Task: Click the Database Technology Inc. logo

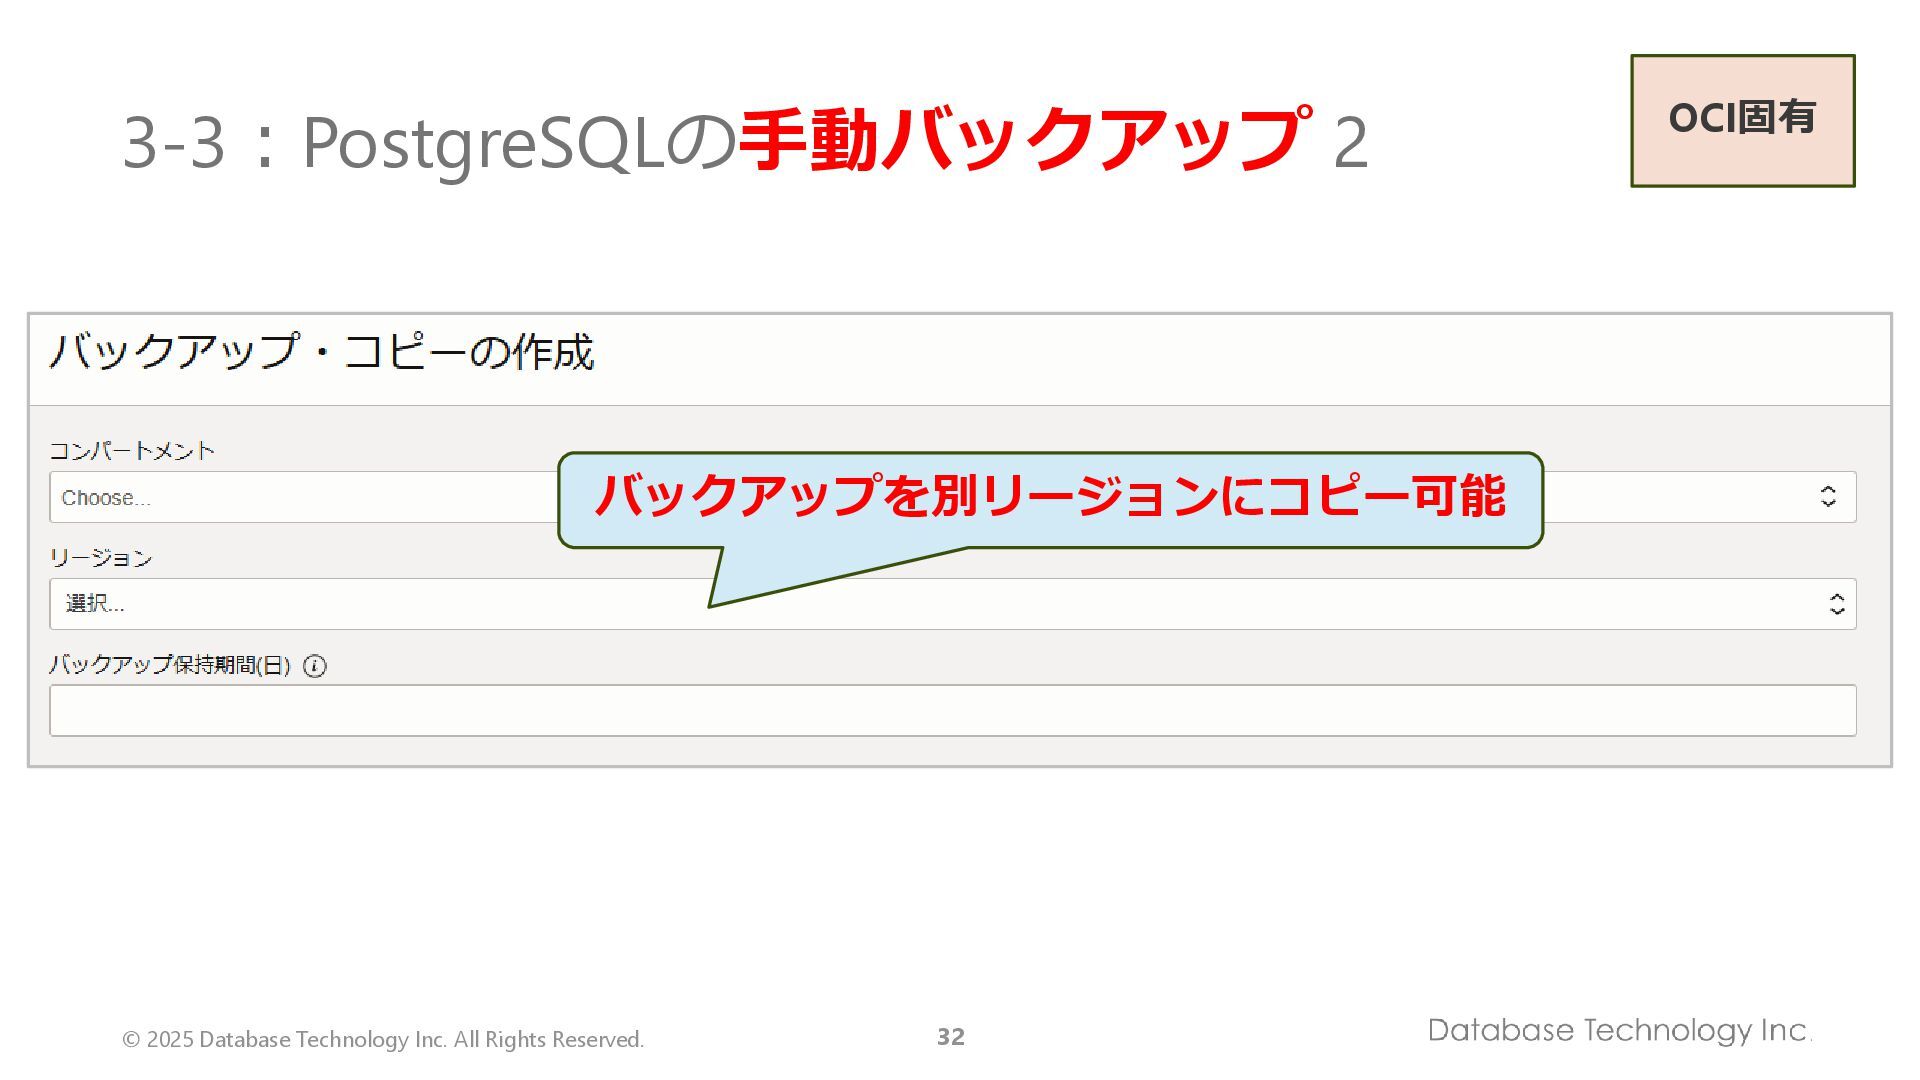Action: pos(1619,1031)
